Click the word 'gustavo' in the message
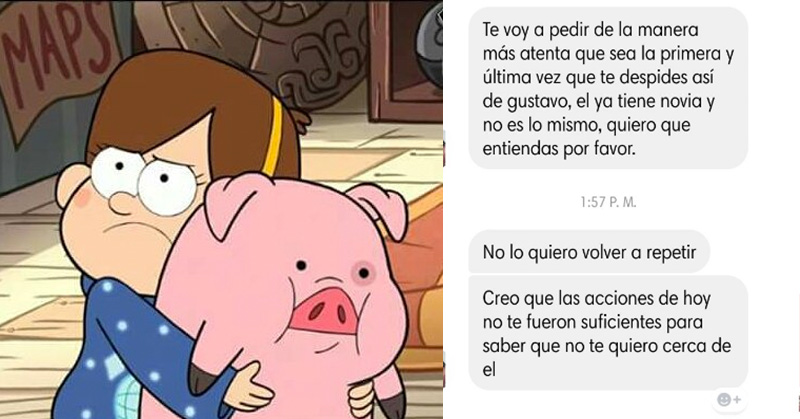 (534, 102)
